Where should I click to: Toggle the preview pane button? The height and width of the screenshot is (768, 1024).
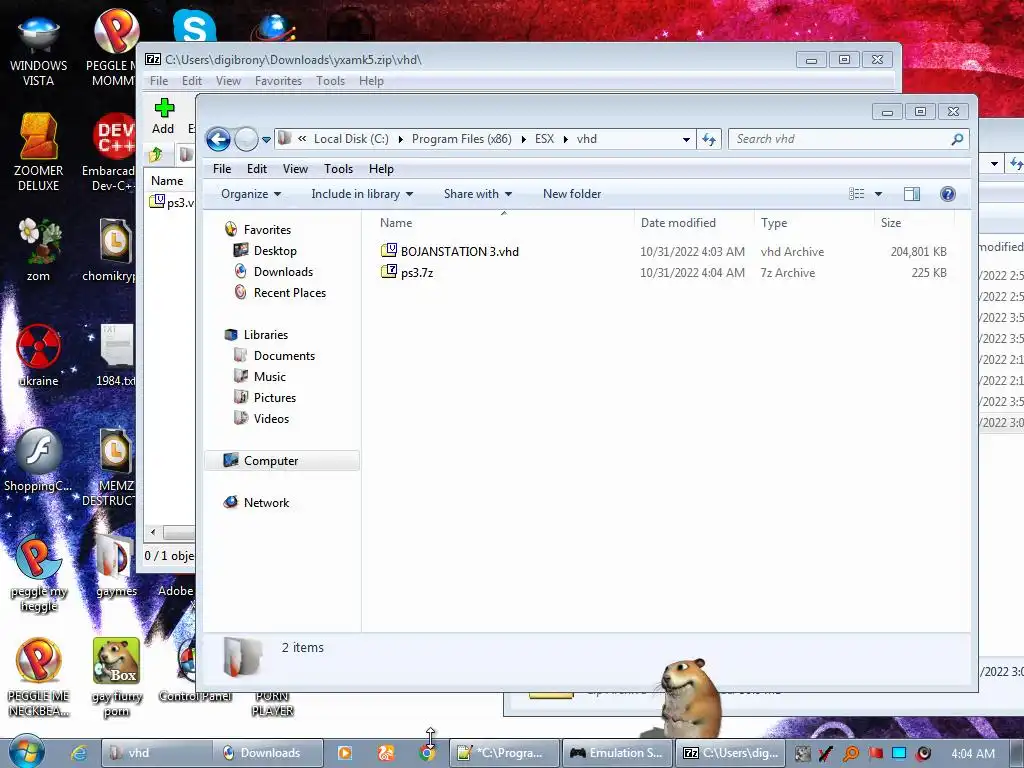(x=912, y=194)
